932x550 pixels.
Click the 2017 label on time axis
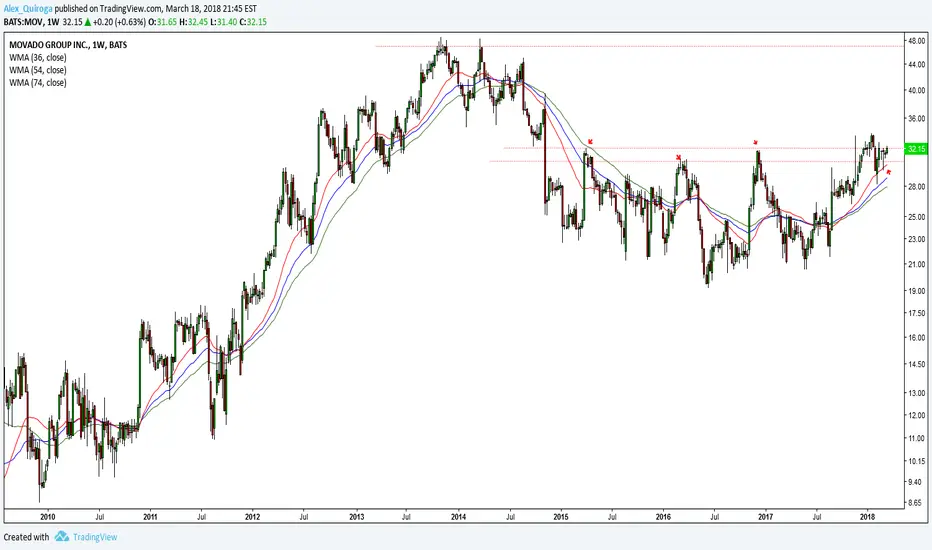coord(766,517)
